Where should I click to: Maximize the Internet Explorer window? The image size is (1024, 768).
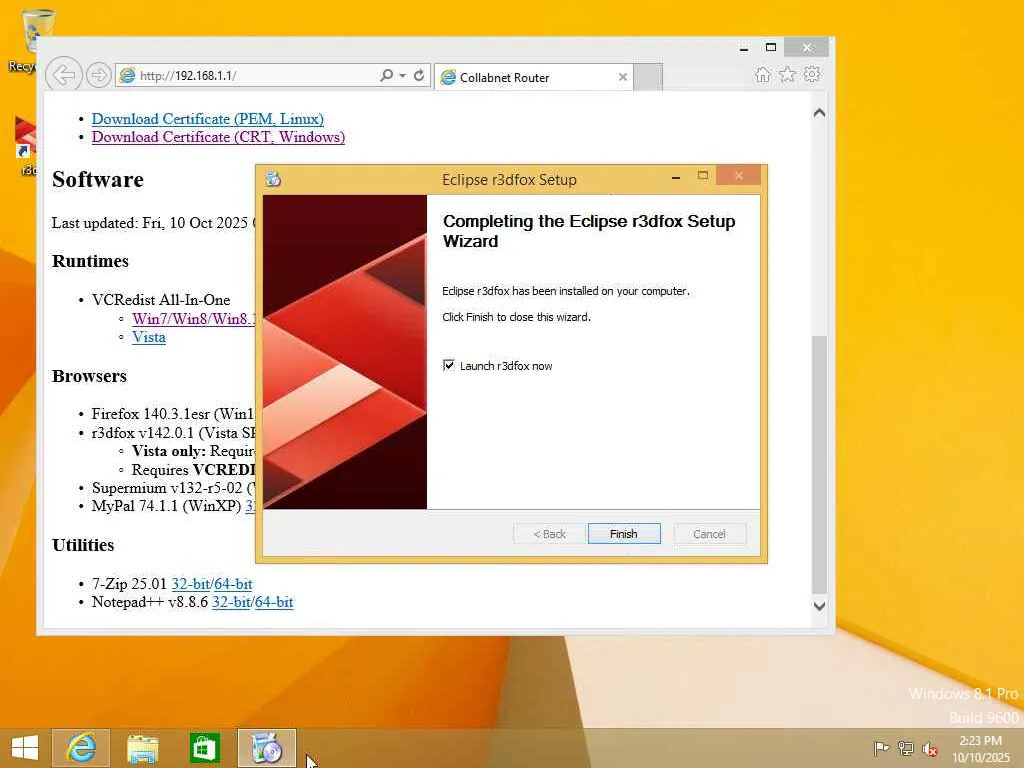point(771,48)
